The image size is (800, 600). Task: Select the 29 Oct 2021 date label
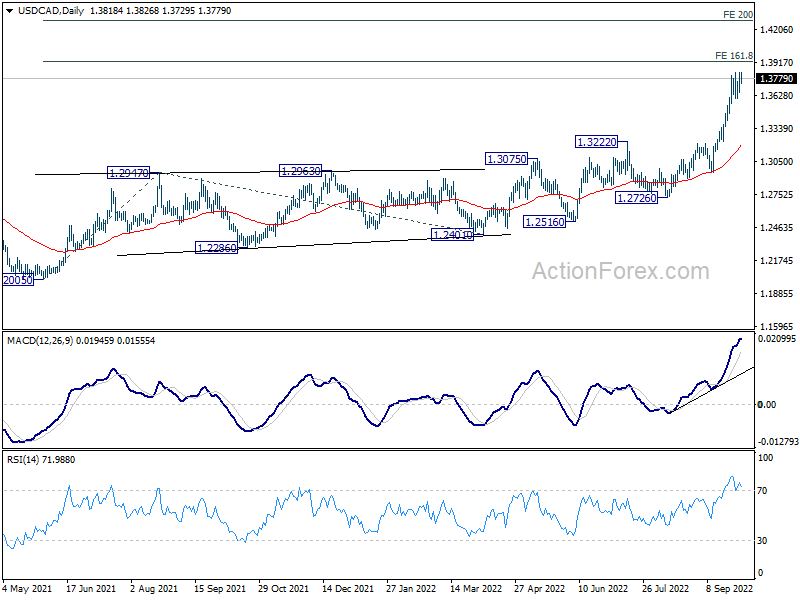[283, 589]
